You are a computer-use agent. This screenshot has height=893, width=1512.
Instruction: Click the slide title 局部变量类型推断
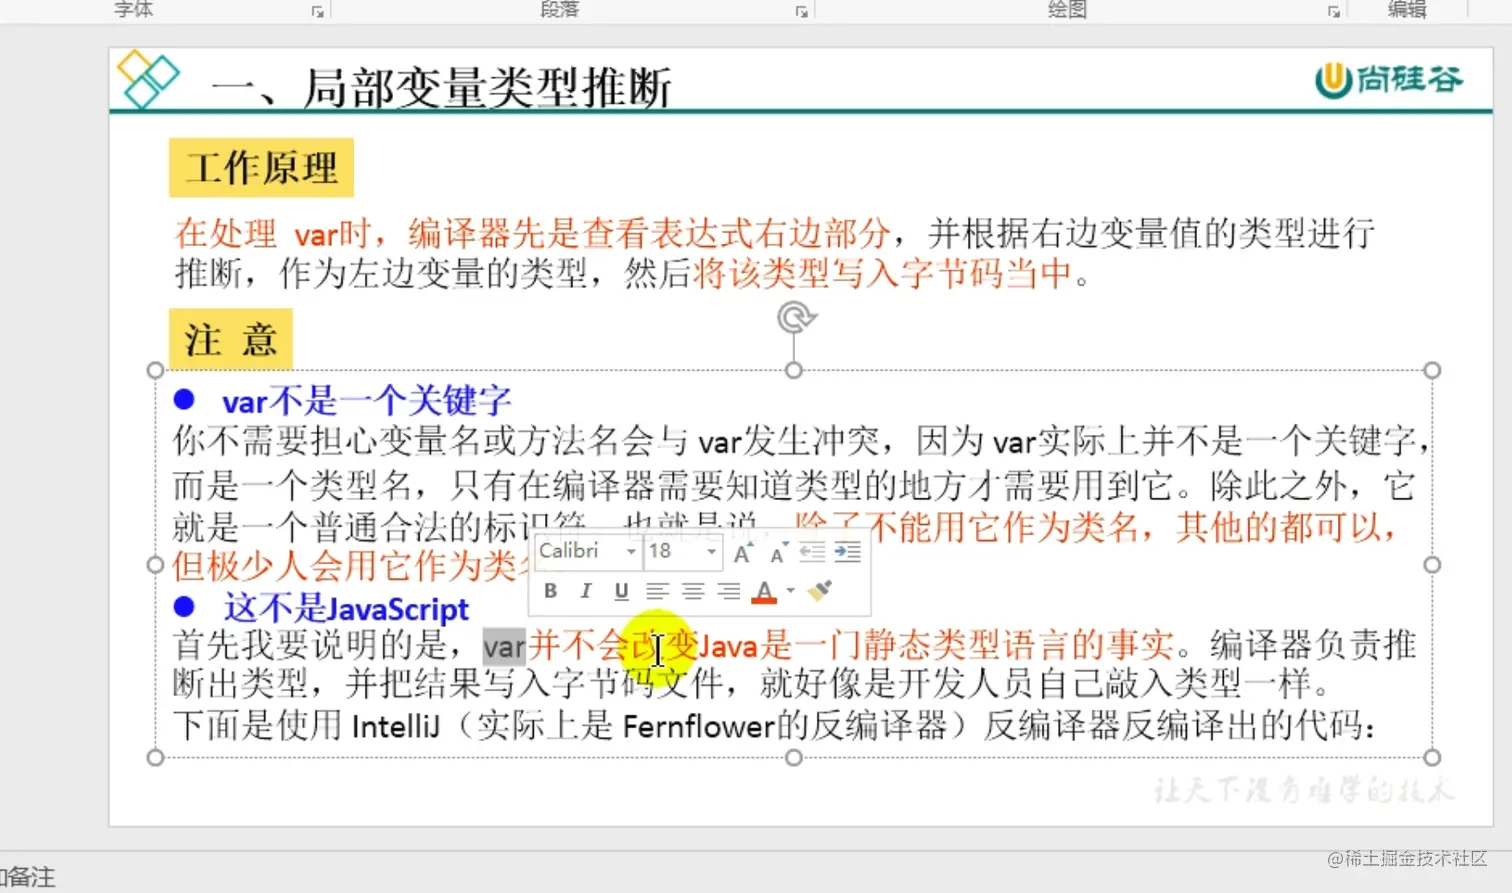coord(488,88)
